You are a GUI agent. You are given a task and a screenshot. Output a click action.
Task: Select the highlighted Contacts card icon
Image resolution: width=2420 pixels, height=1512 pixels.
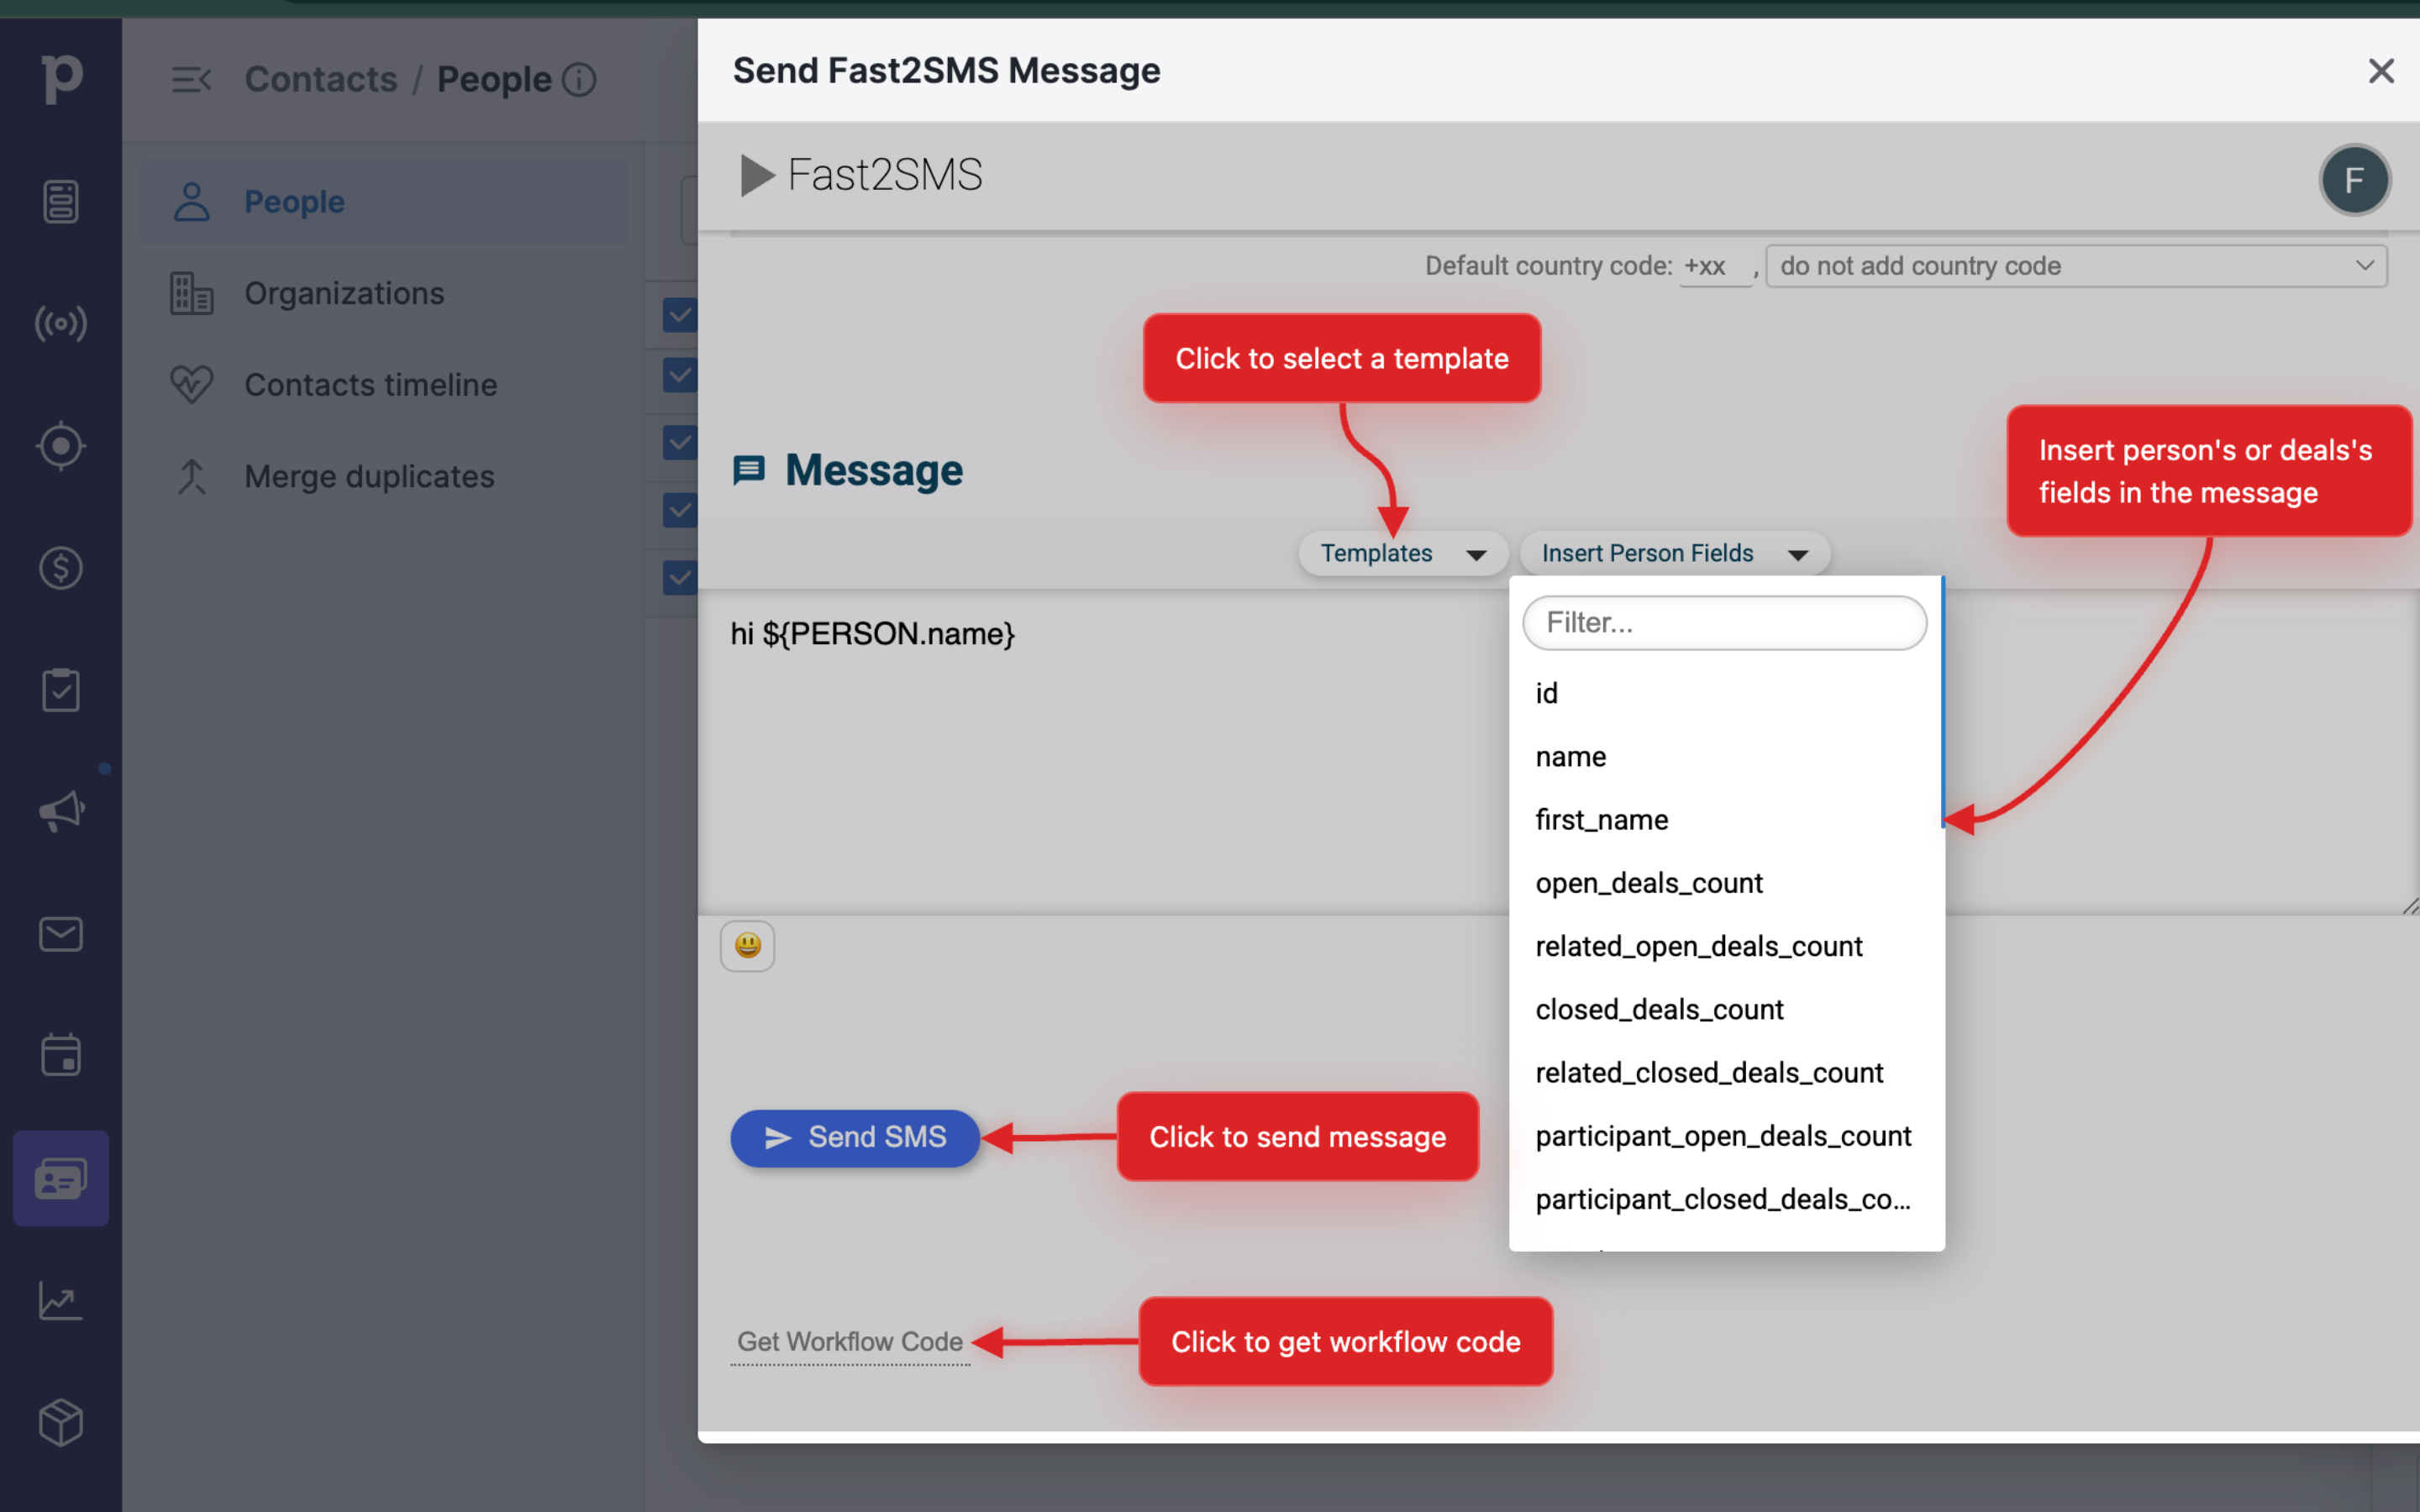(60, 1179)
